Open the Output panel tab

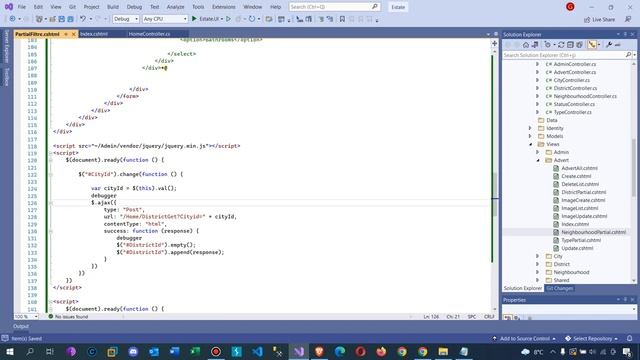pos(21,326)
